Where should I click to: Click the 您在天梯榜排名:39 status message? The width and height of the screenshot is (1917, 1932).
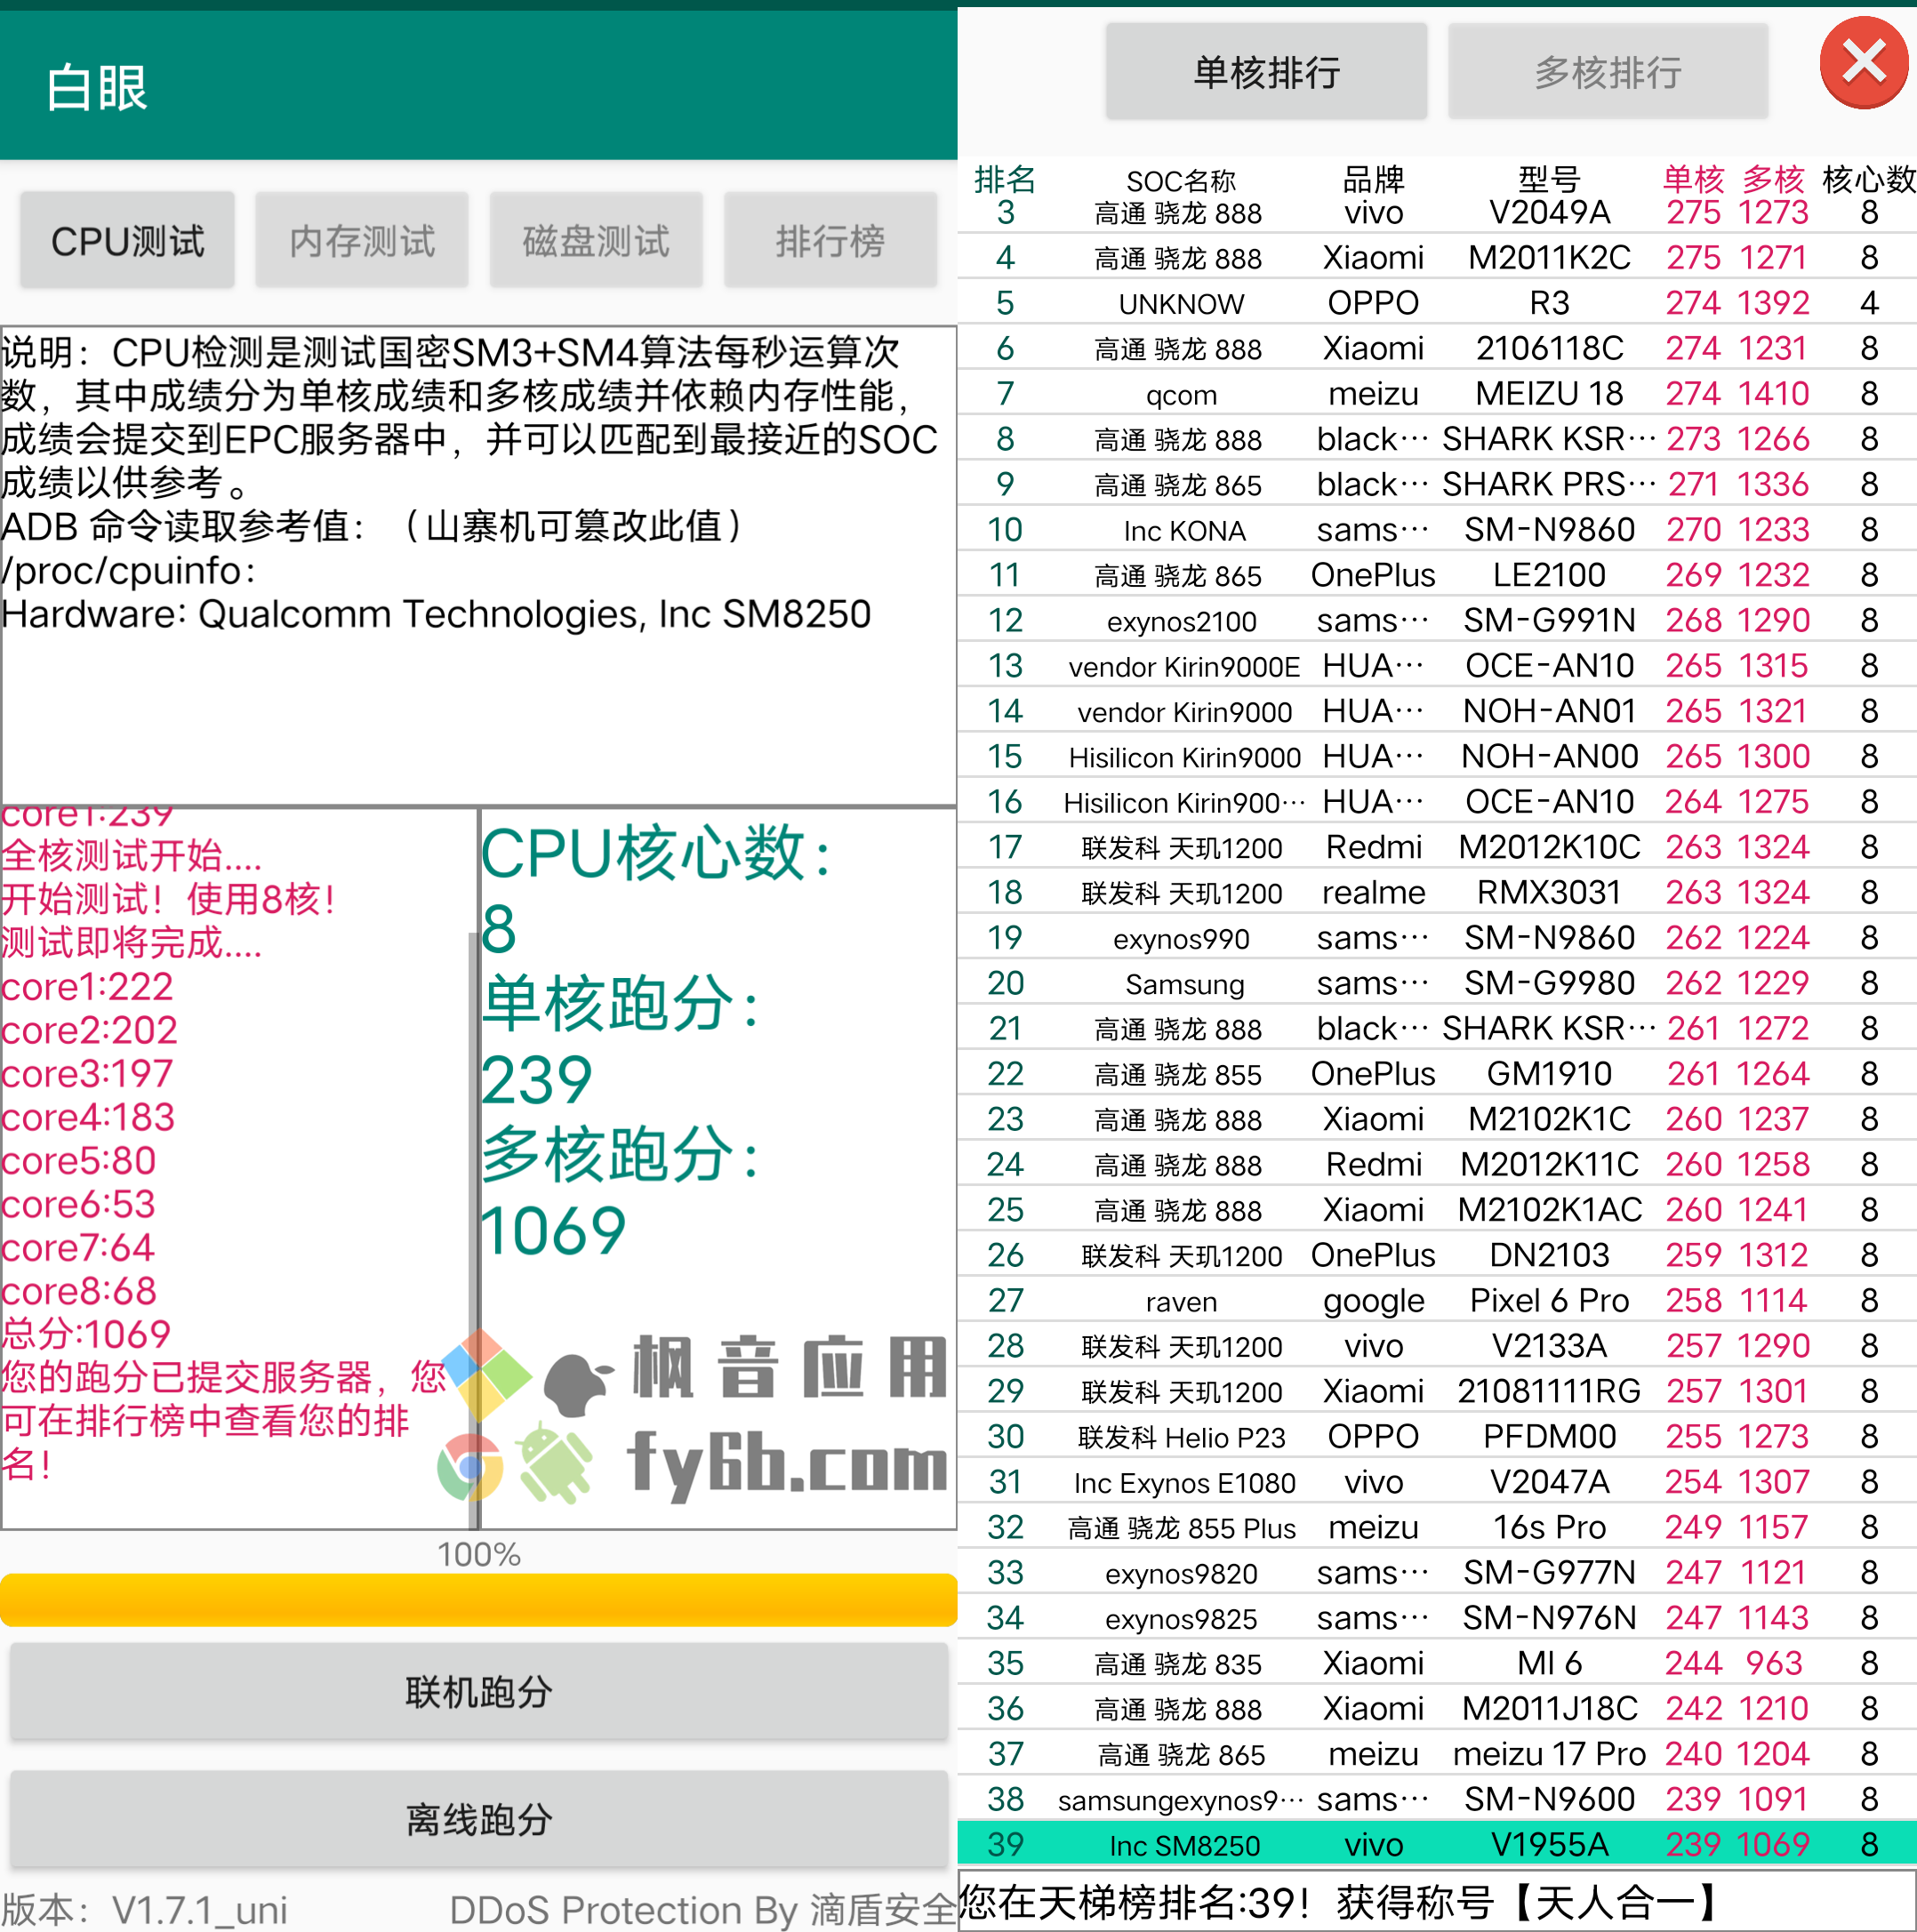point(1340,1902)
